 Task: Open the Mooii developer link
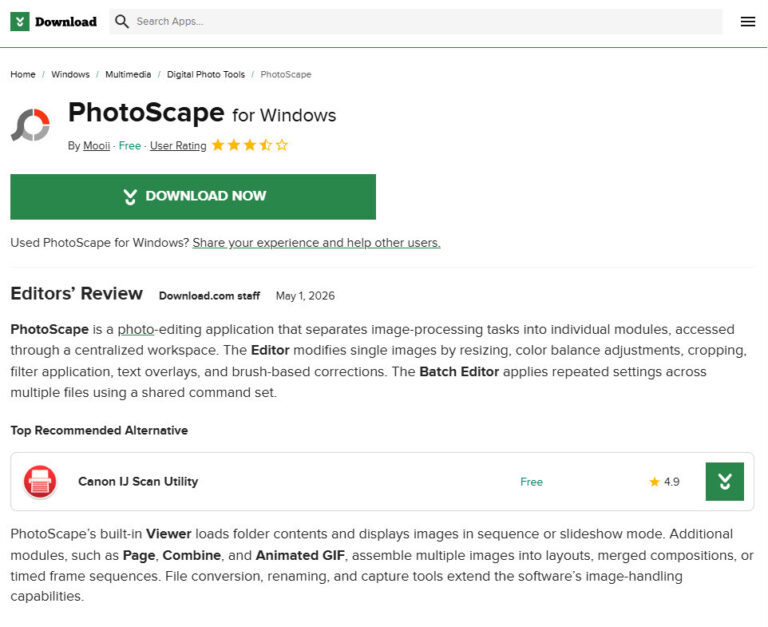96,146
